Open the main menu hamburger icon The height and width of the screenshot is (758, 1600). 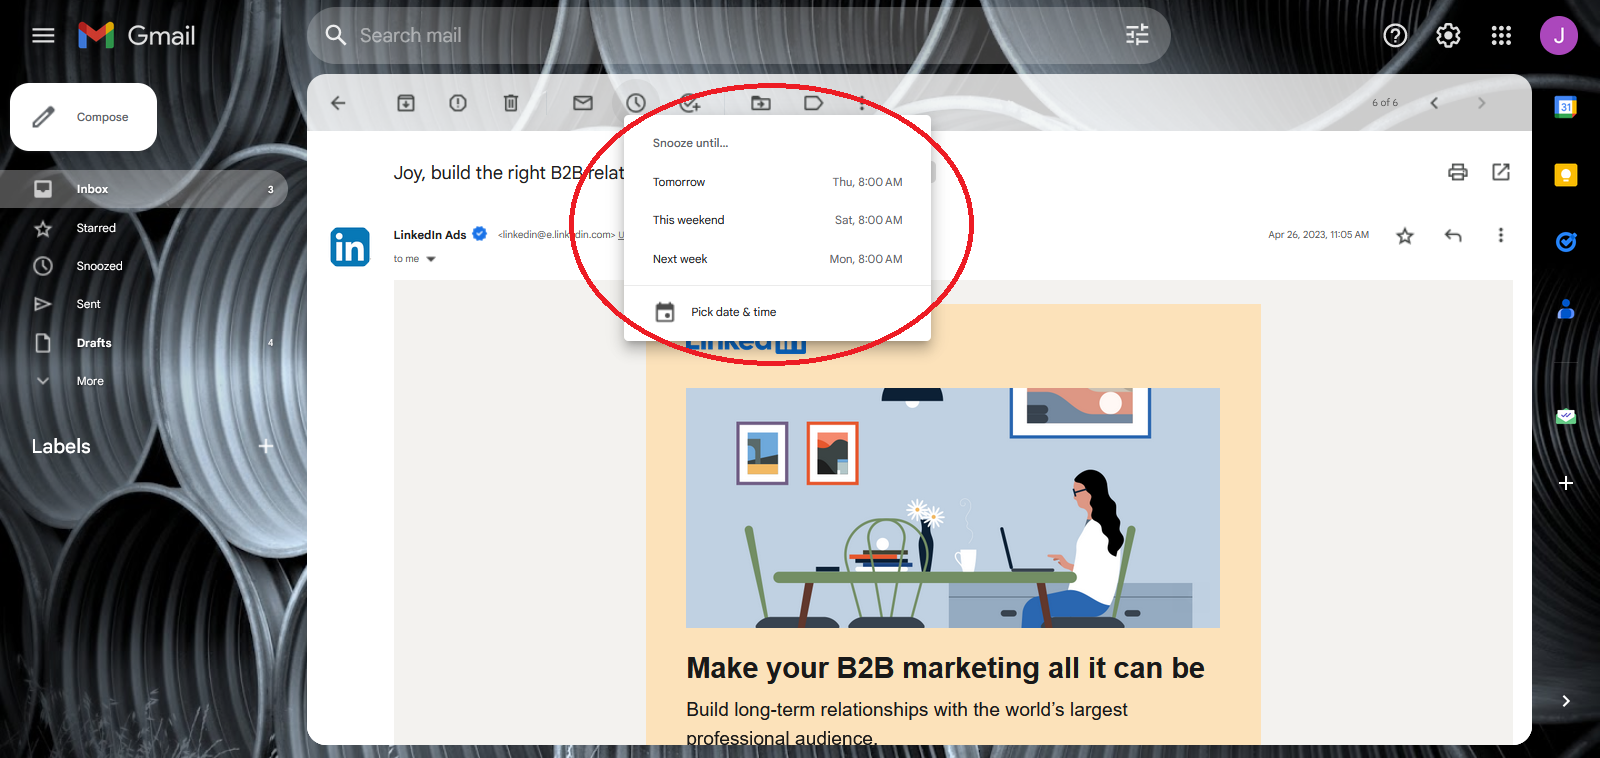pos(43,36)
